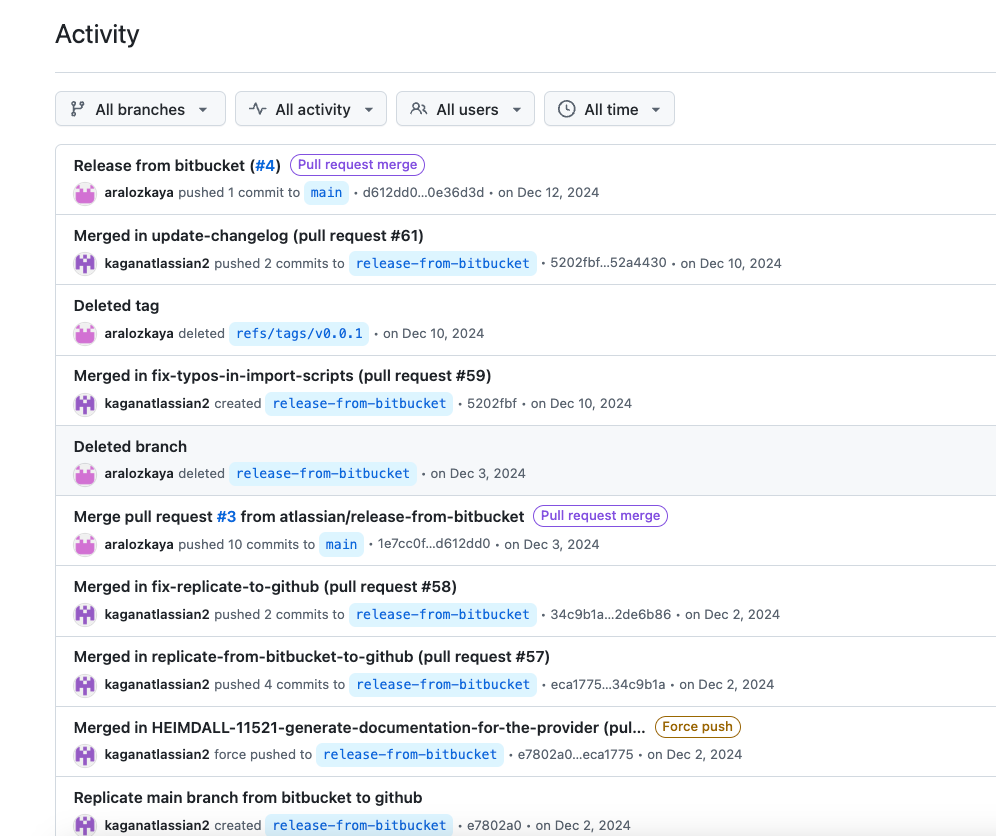
Task: Follow the #3 pull request link
Action: [x=224, y=516]
